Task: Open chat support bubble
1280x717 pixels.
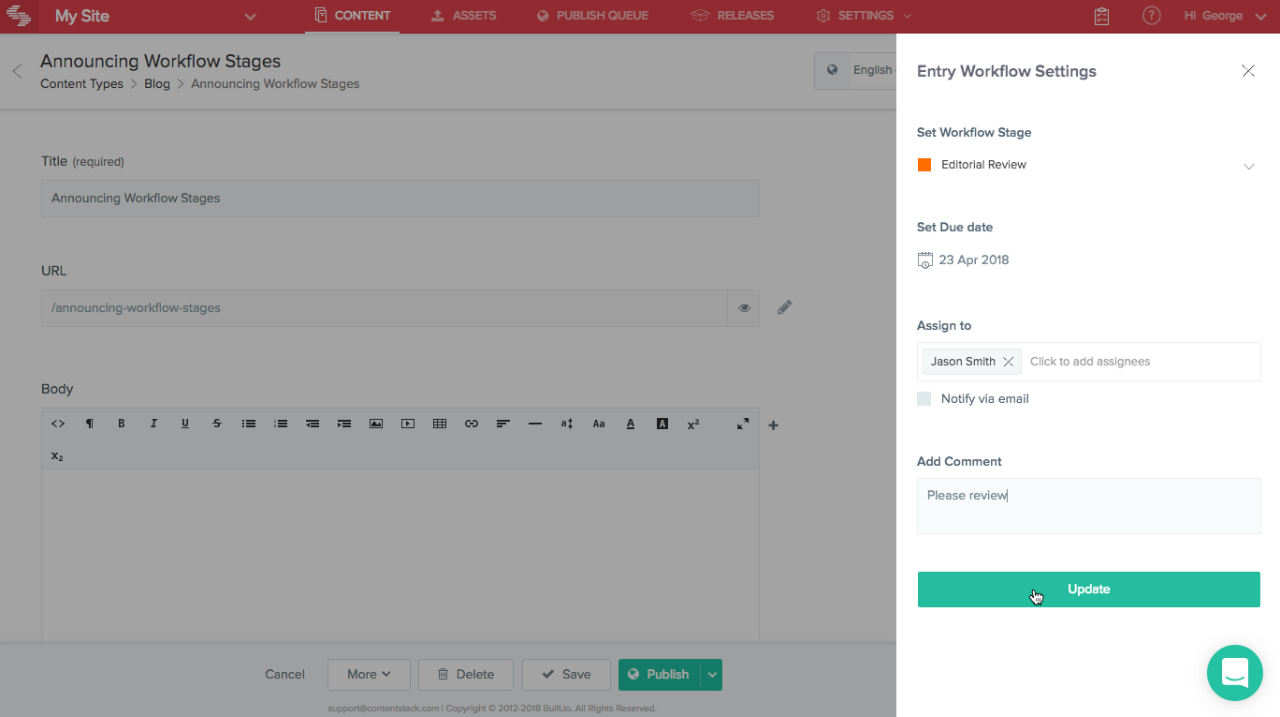Action: pos(1235,673)
